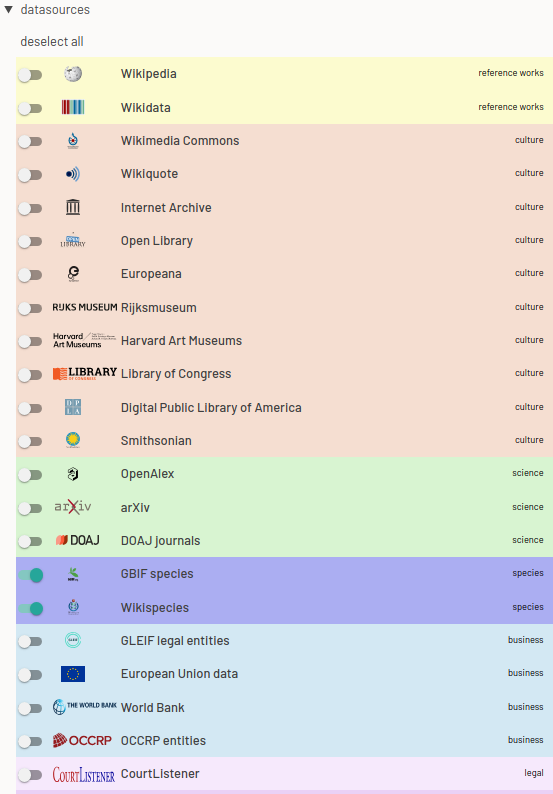Click the GBIF leaf logo
553x794 pixels.
(x=73, y=574)
